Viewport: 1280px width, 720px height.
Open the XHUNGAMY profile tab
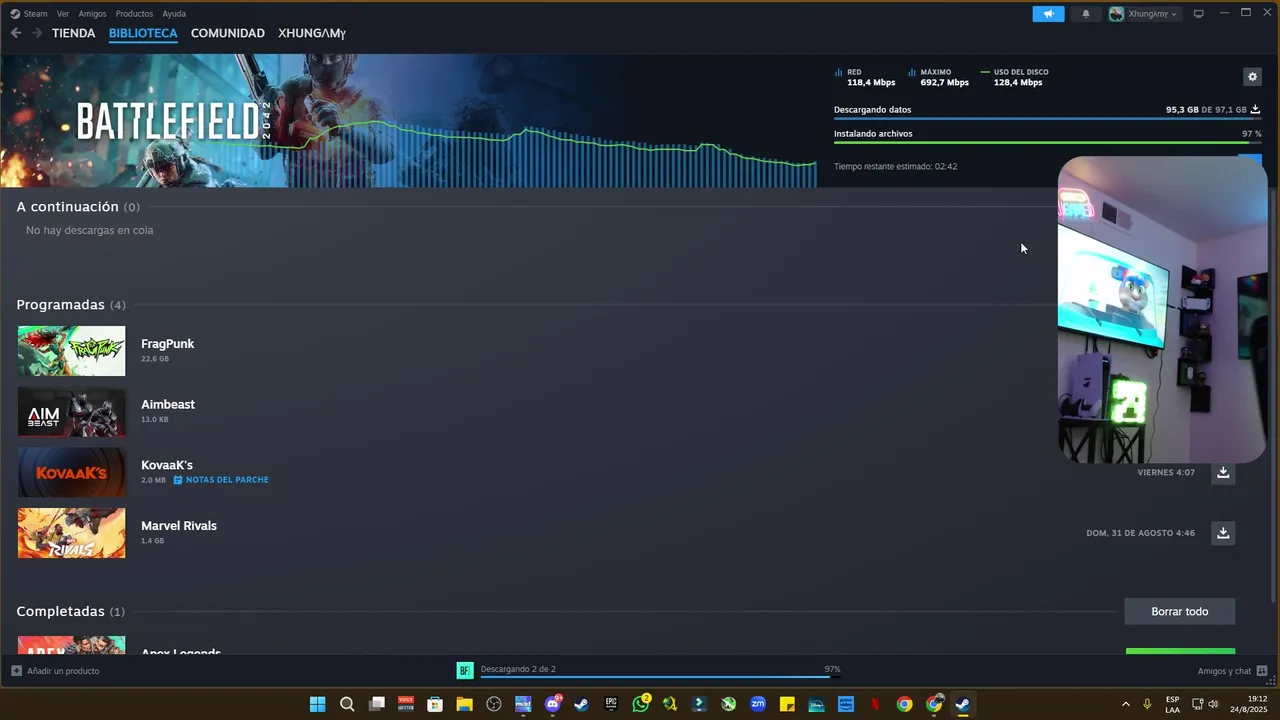[312, 33]
